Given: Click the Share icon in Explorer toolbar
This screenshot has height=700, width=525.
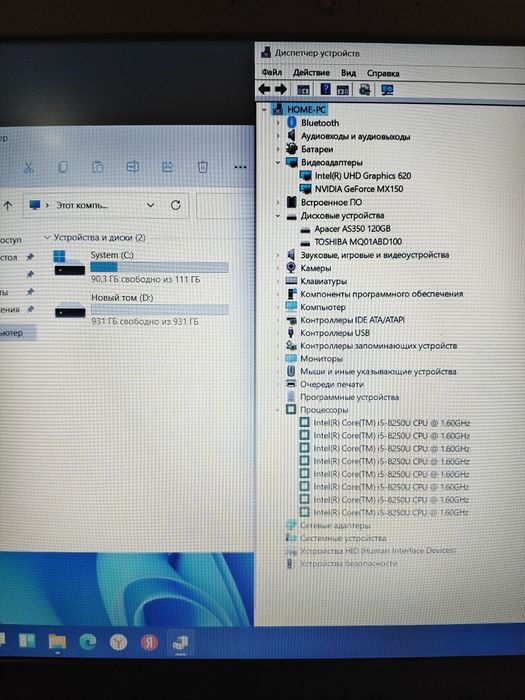Looking at the screenshot, I should 167,167.
